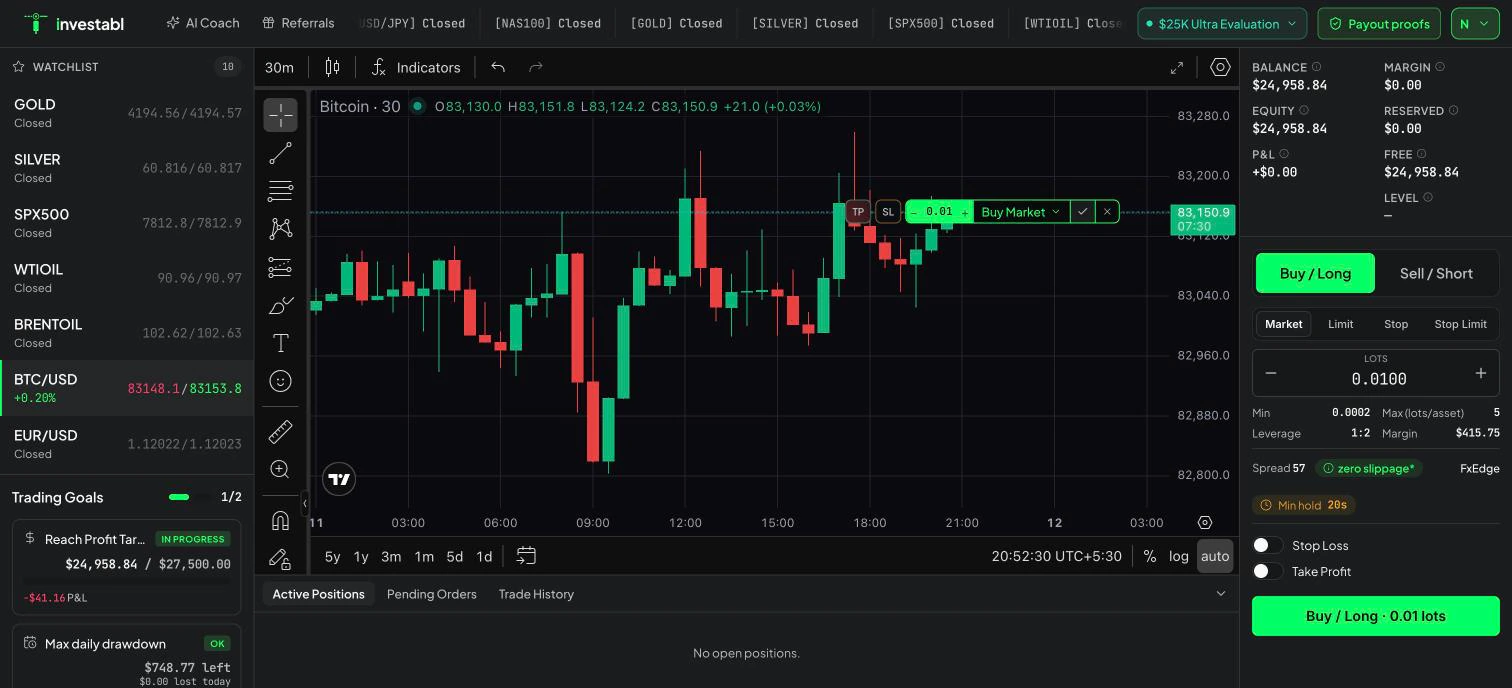Viewport: 1512px width, 688px height.
Task: Select the trend line drawing tool
Action: [280, 153]
